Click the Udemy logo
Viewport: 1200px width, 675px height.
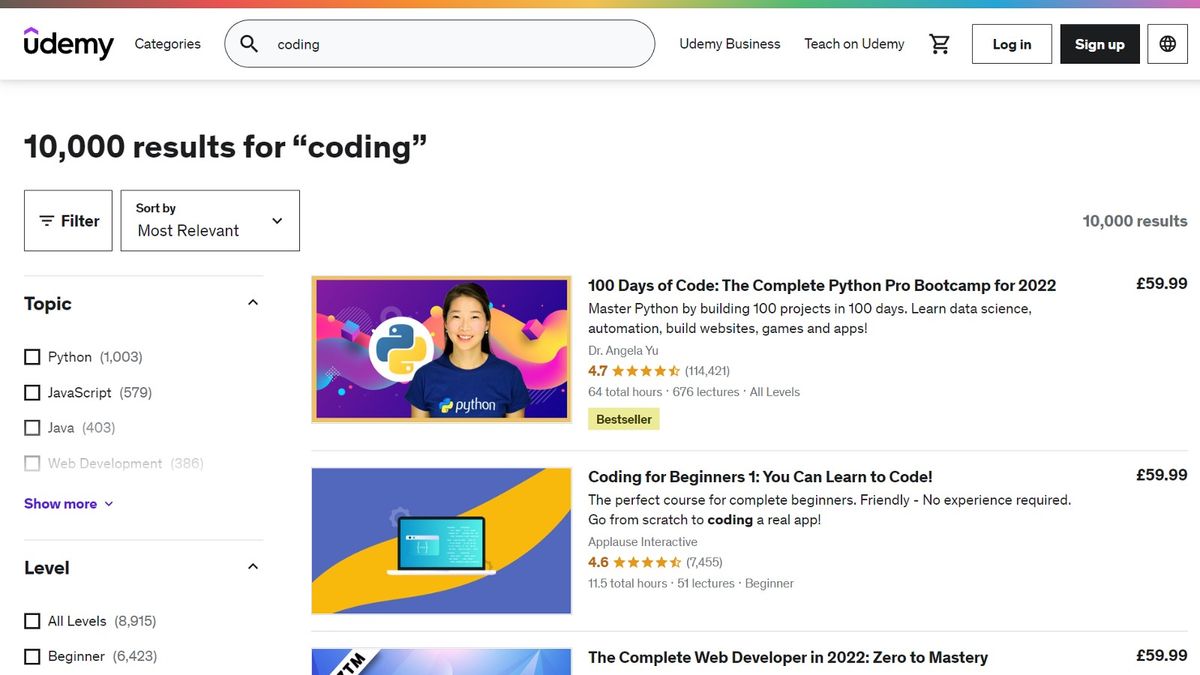point(68,43)
